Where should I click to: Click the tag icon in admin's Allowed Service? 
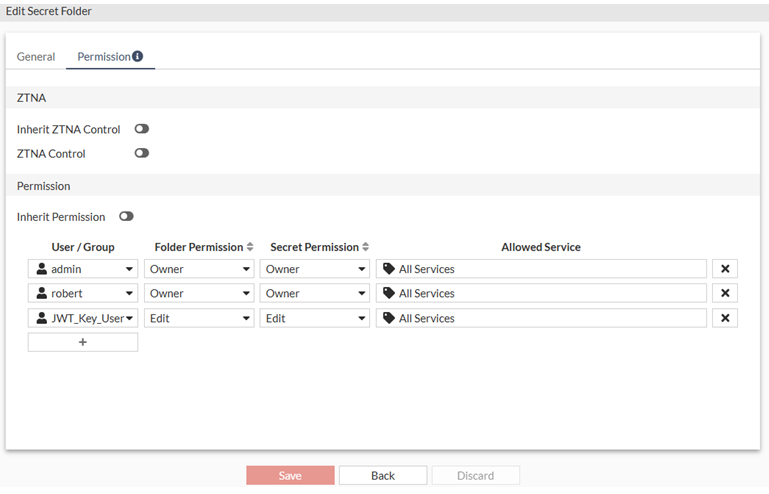(389, 269)
